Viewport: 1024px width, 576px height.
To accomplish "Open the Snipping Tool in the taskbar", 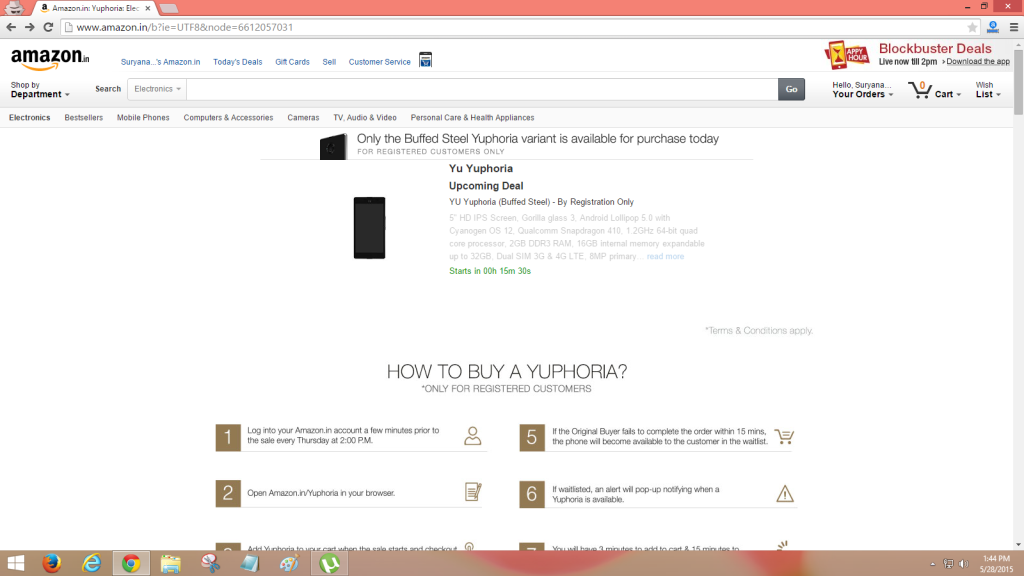I will point(210,563).
